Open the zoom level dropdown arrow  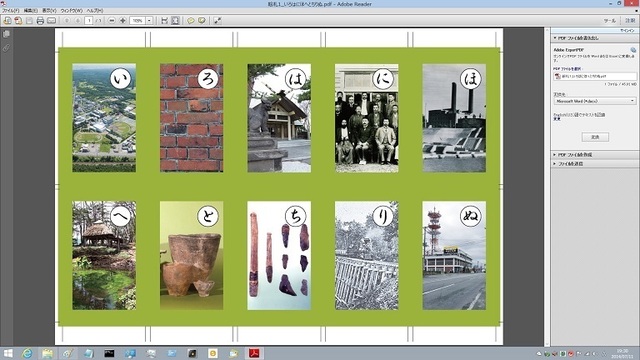149,20
